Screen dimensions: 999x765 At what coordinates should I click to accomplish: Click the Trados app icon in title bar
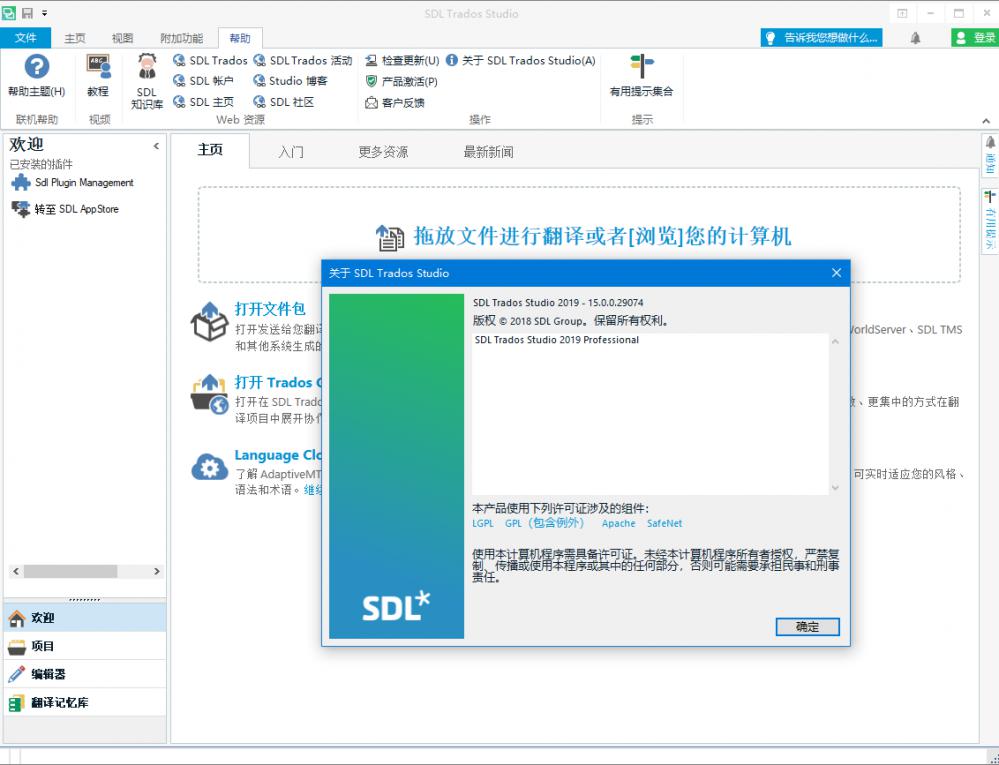(9, 13)
